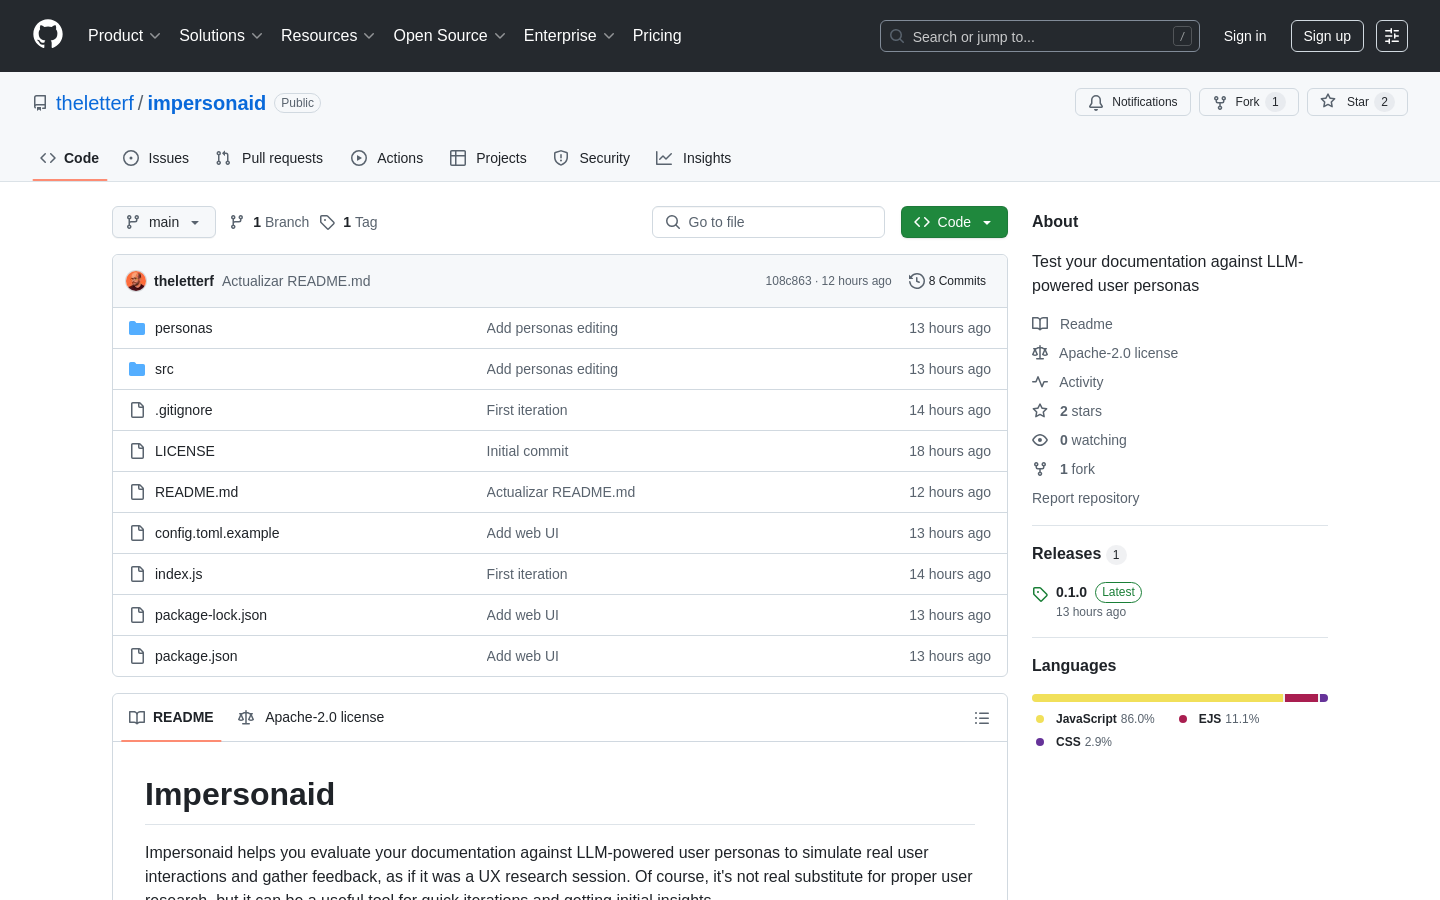This screenshot has height=900, width=1440.
Task: Click the eye icon for watching
Action: [1040, 440]
